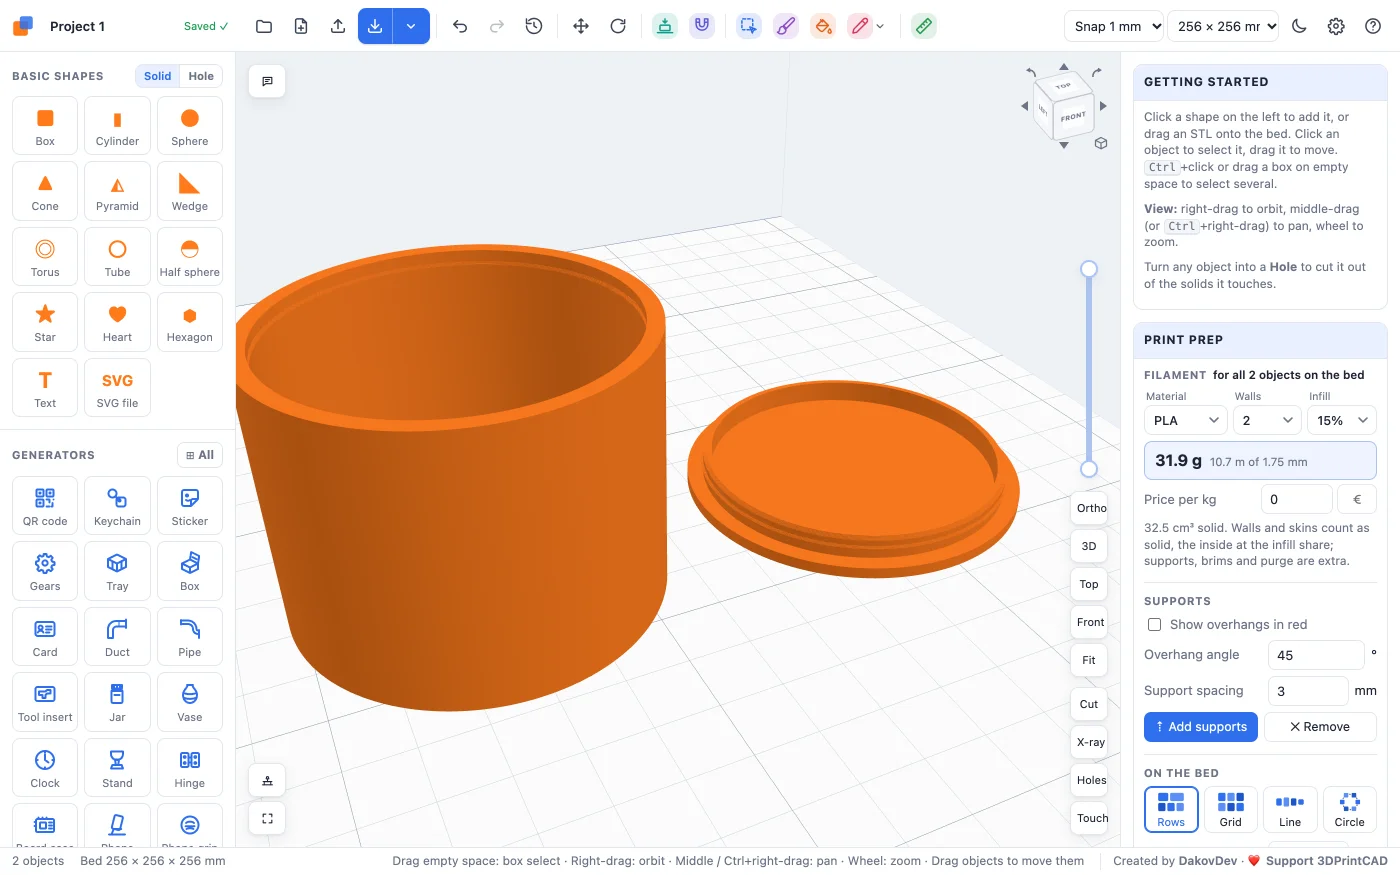This screenshot has height=875, width=1400.
Task: Add a Torus shape
Action: tap(45, 257)
